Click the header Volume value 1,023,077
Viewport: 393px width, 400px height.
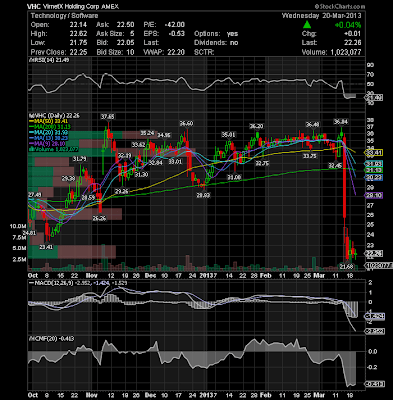coord(345,52)
